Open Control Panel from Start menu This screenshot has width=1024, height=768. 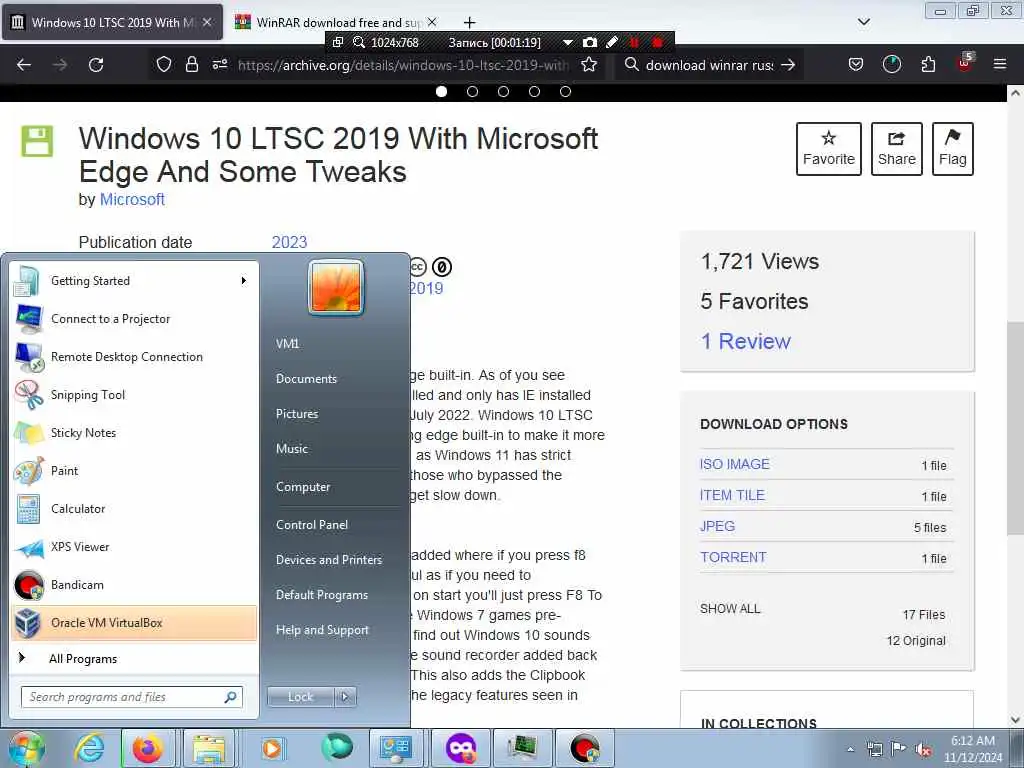(x=312, y=524)
